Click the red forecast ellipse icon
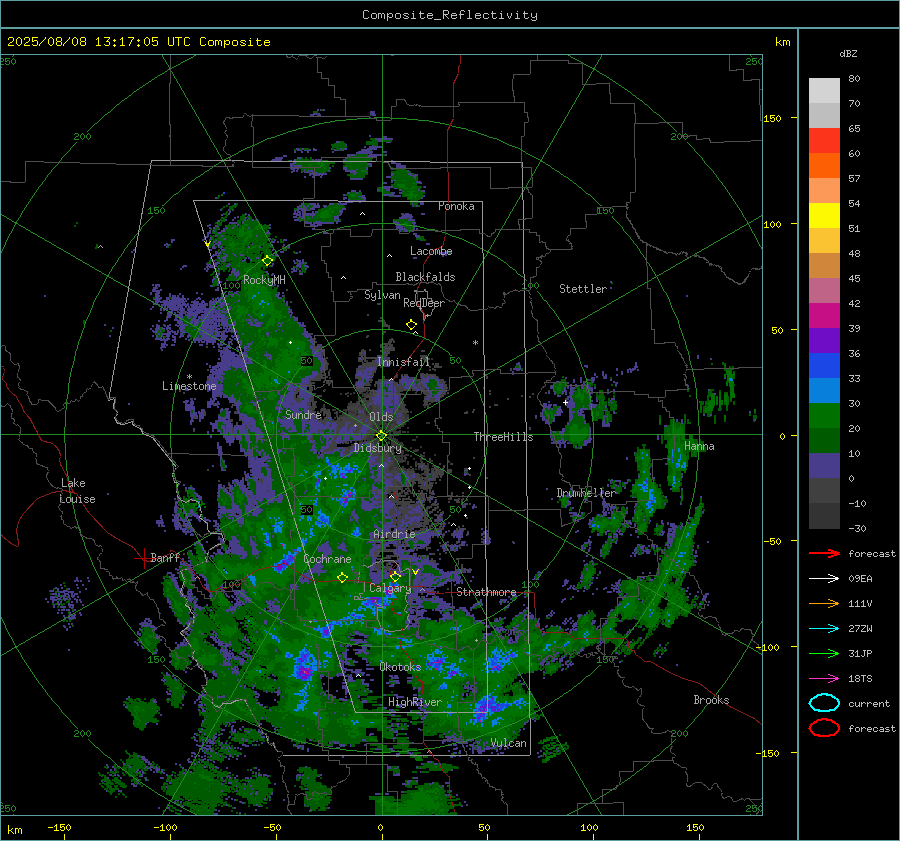The height and width of the screenshot is (841, 900). pyautogui.click(x=824, y=728)
